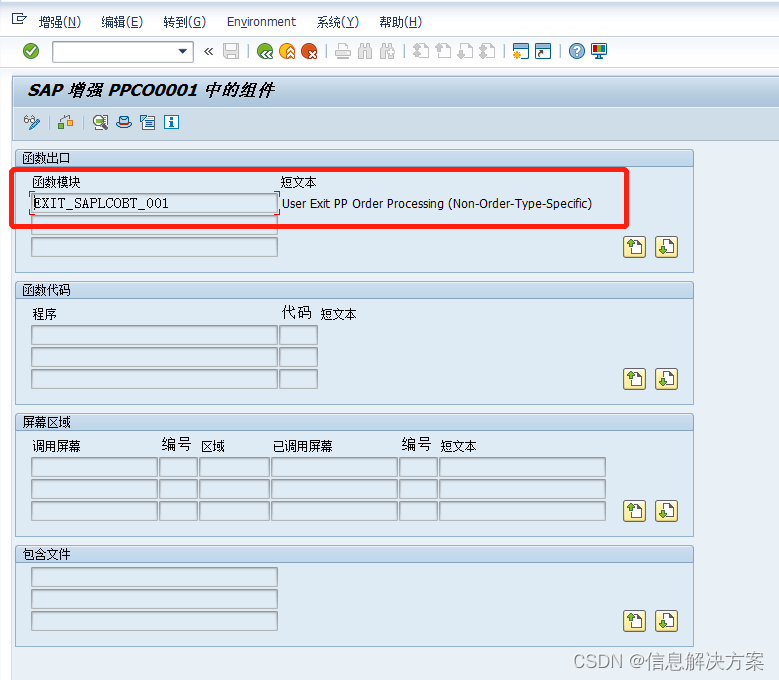Screen dimensions: 779x680
Task: Page up in the 函数出口 section
Action: [634, 247]
